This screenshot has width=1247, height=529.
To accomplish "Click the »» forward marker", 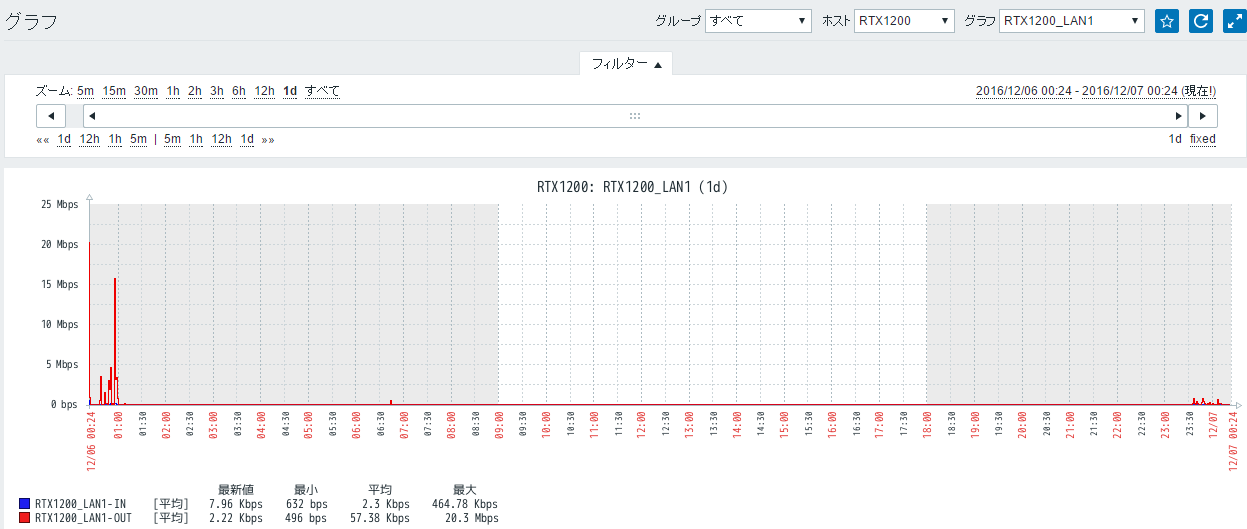I will 268,140.
